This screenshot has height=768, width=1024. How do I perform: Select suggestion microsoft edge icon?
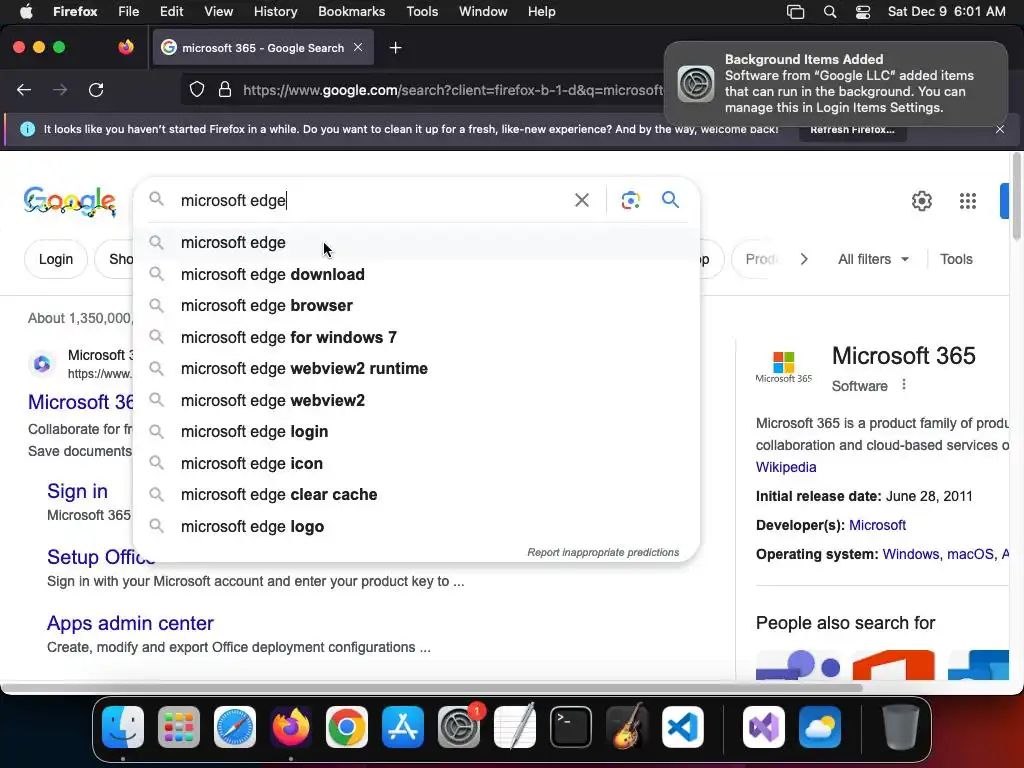tap(416, 463)
